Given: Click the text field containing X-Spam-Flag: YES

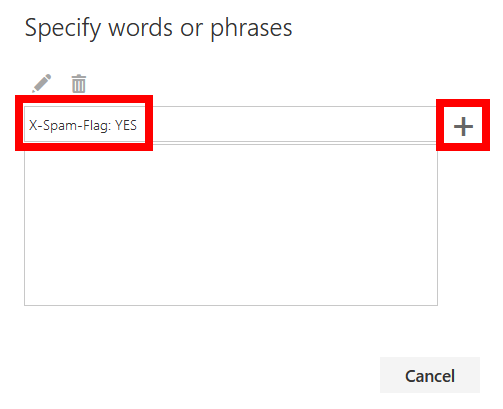Looking at the screenshot, I should pyautogui.click(x=230, y=124).
